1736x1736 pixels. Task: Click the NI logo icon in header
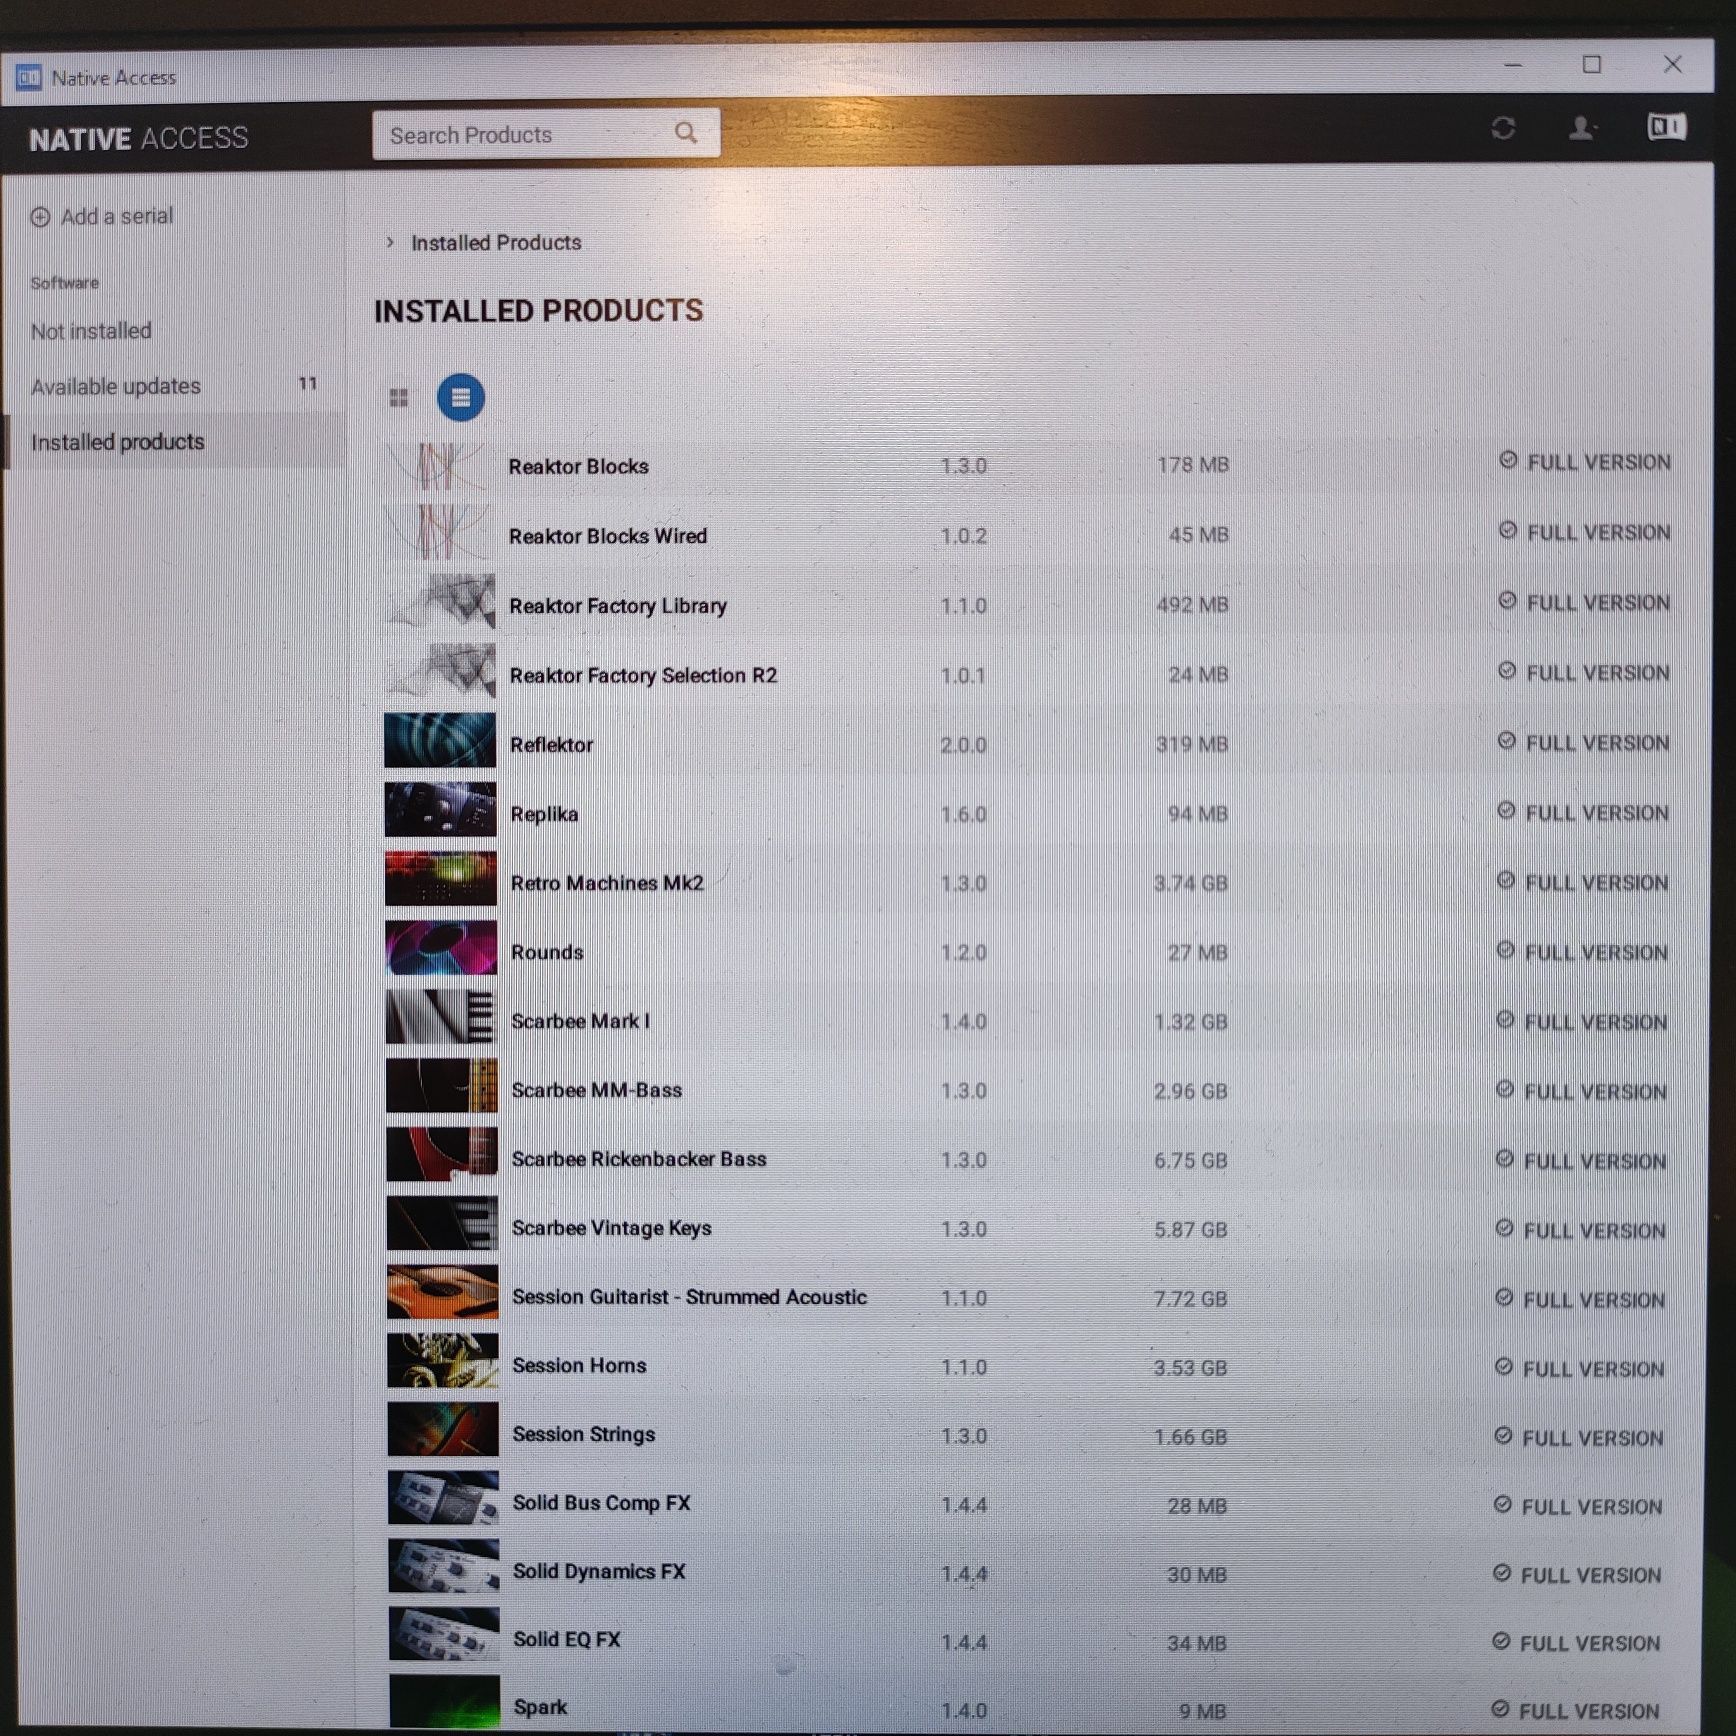pos(1666,127)
